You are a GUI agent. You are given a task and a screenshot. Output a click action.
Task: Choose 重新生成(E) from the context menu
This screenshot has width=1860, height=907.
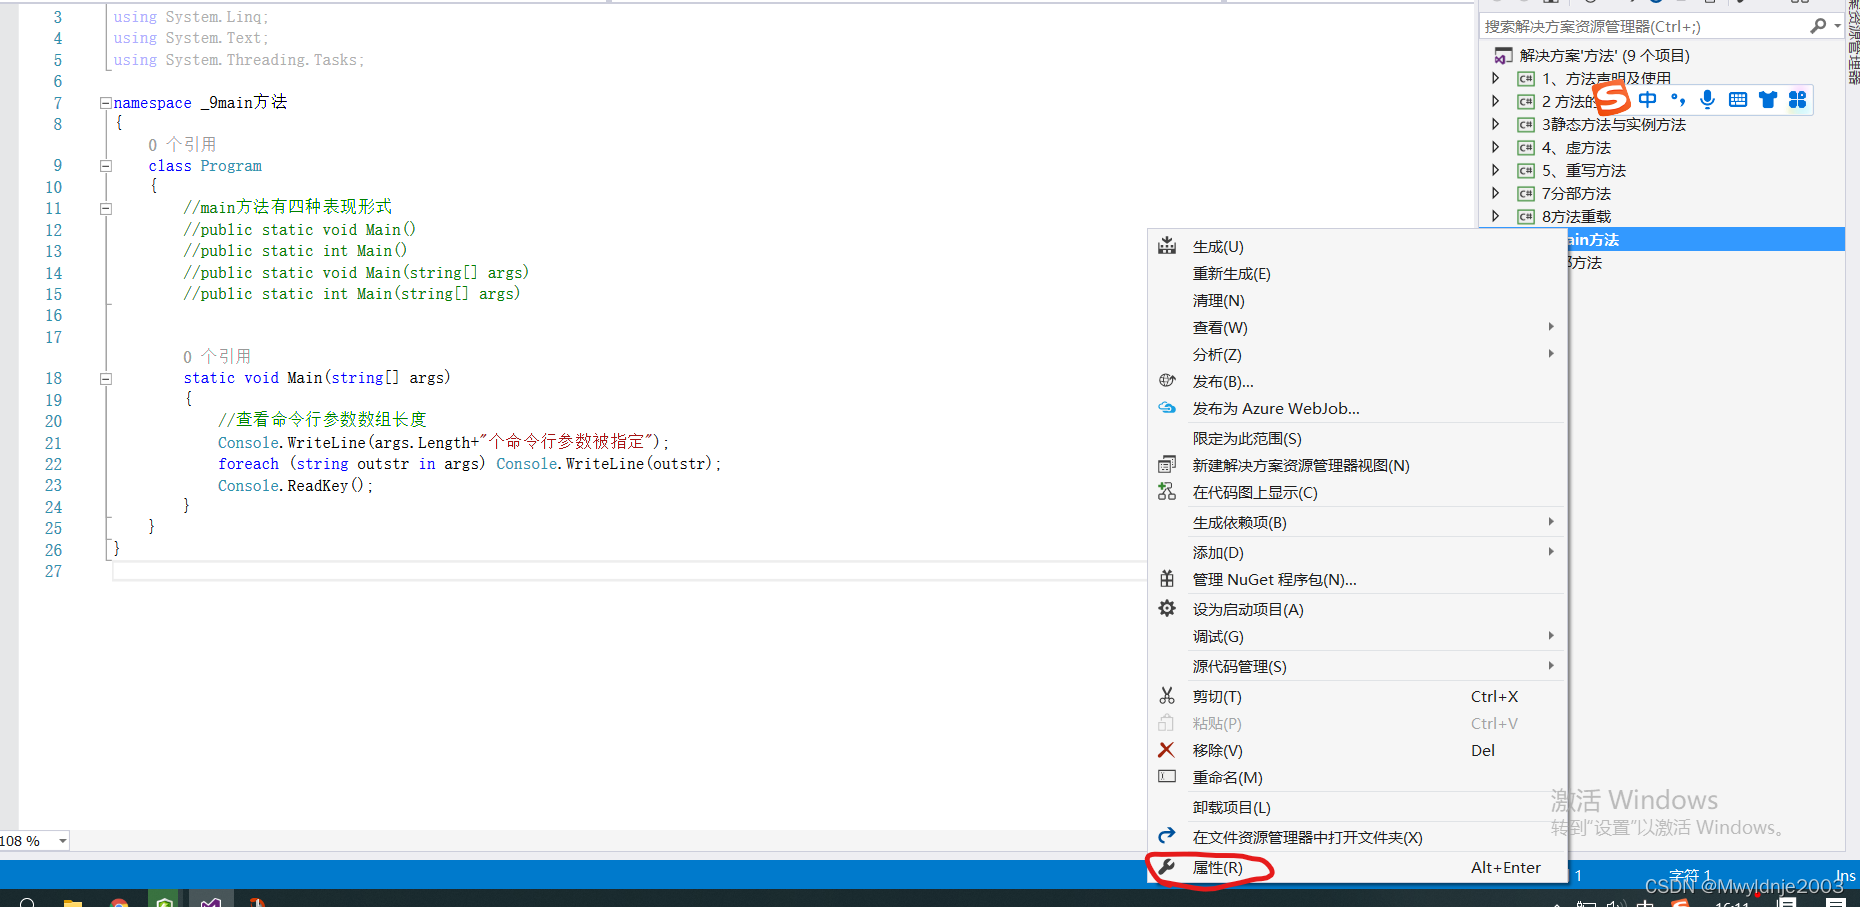click(1357, 273)
